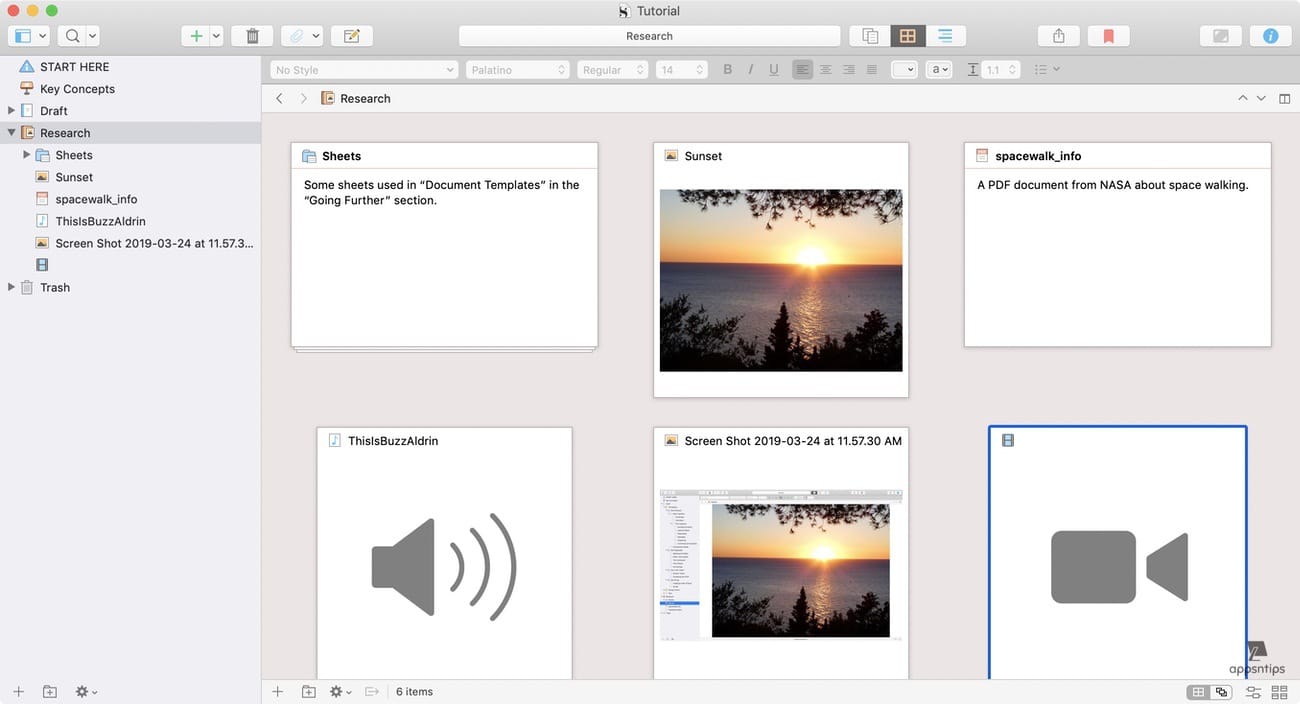Open the Inspector with the info icon
This screenshot has height=704, width=1300.
(x=1270, y=36)
